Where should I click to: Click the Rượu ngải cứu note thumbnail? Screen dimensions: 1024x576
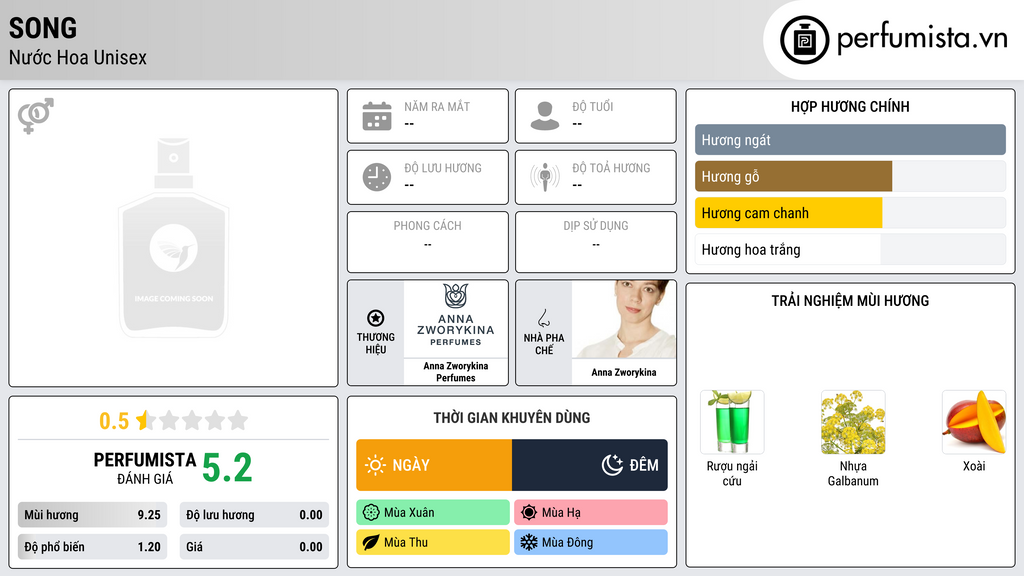pos(732,422)
